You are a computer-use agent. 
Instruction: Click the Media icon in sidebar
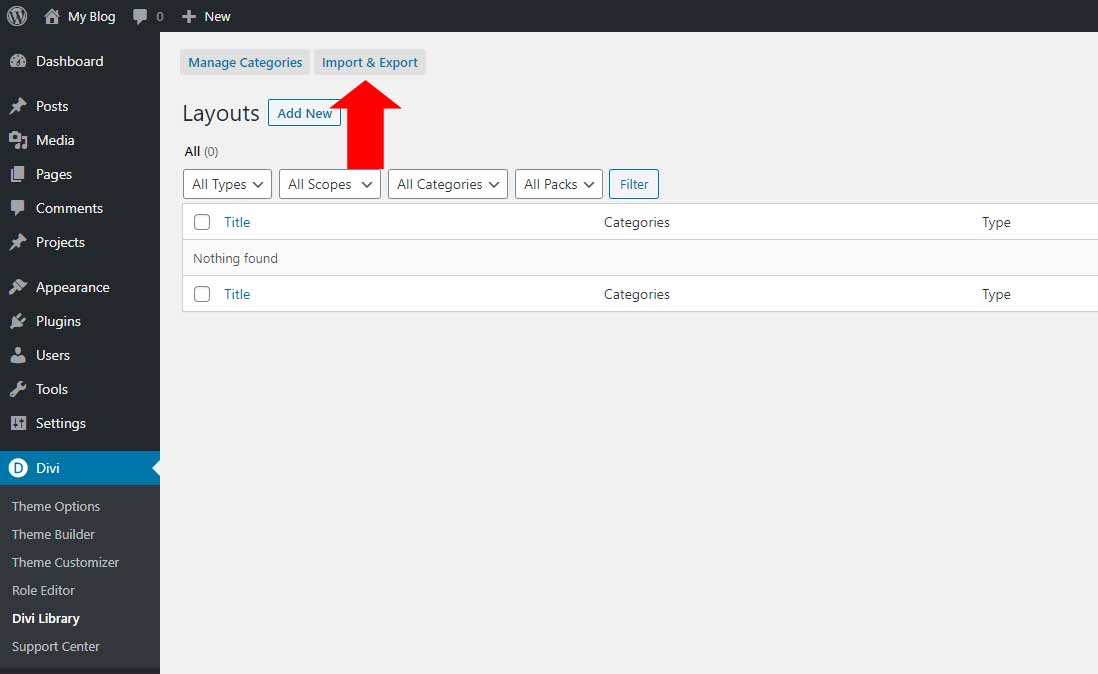click(18, 140)
